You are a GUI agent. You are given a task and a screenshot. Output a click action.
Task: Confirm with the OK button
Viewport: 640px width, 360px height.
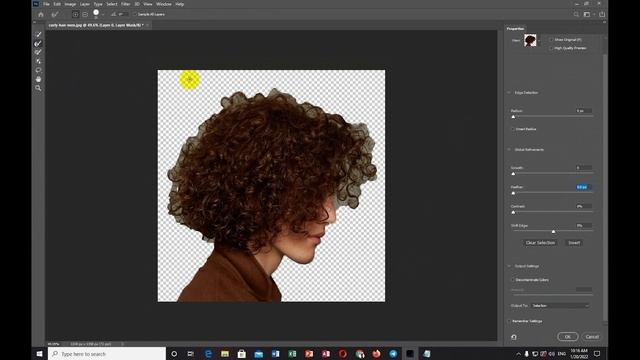[x=568, y=337]
